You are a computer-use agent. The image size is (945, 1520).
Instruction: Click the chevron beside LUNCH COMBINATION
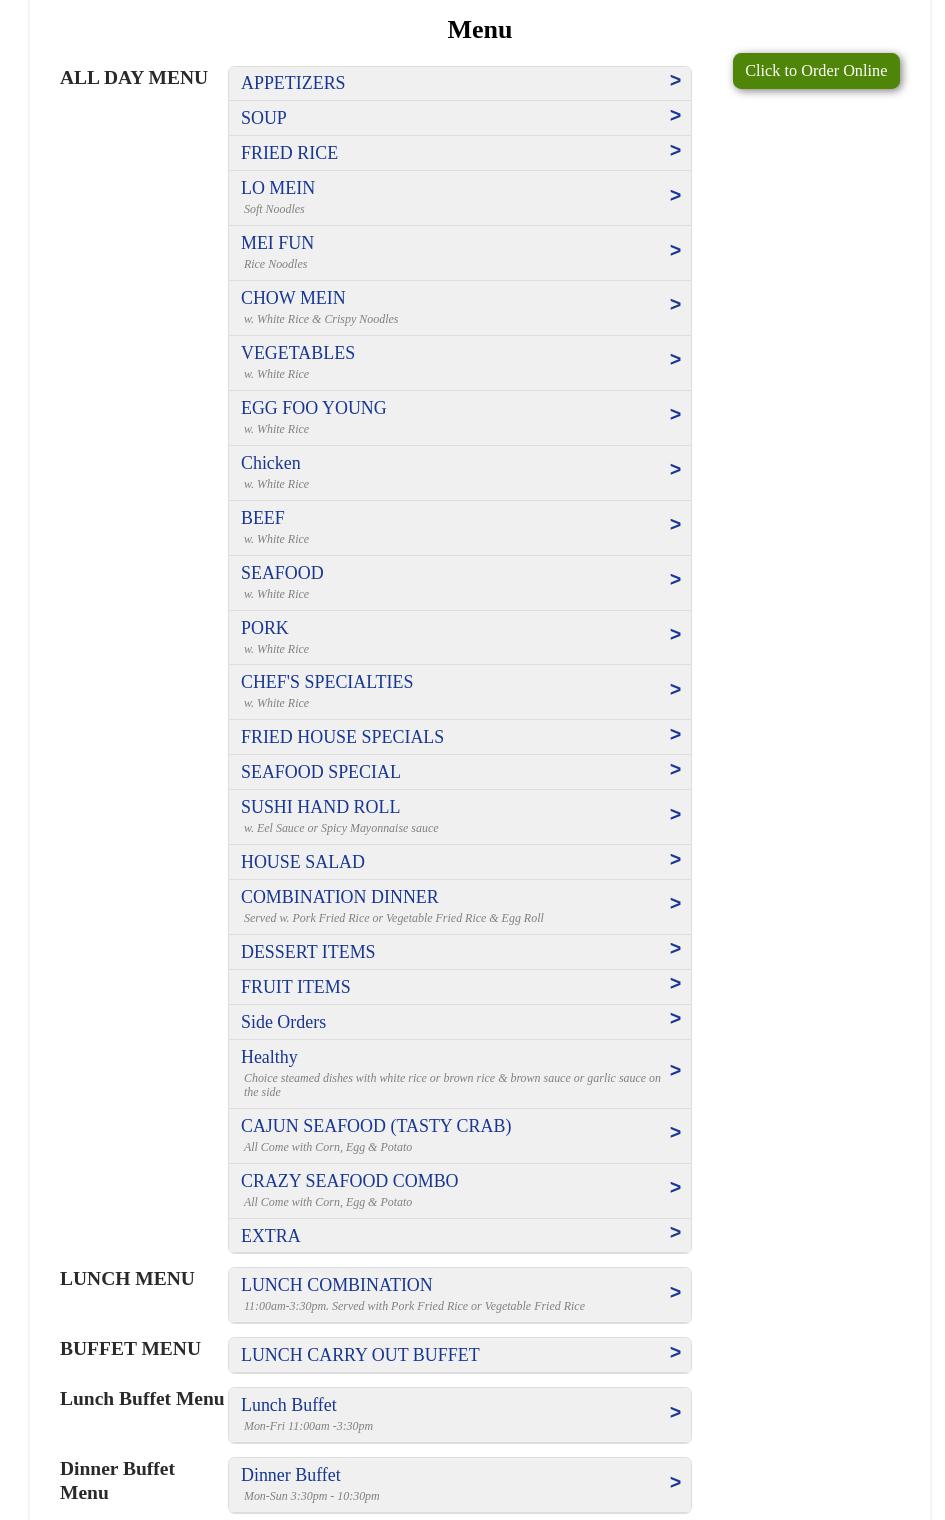pyautogui.click(x=675, y=1293)
